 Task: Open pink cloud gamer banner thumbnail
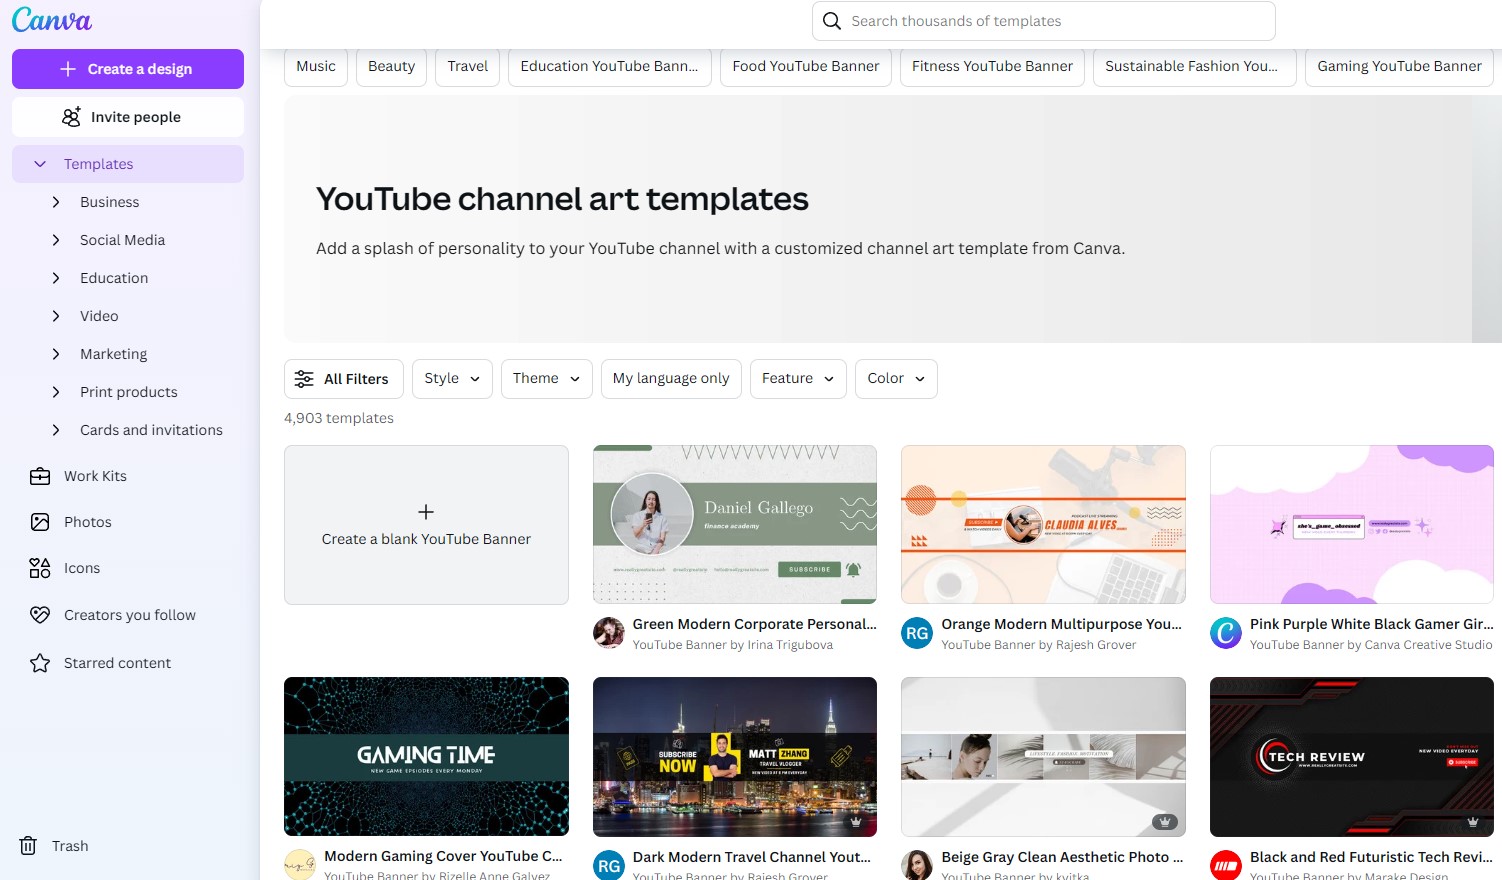(x=1352, y=525)
